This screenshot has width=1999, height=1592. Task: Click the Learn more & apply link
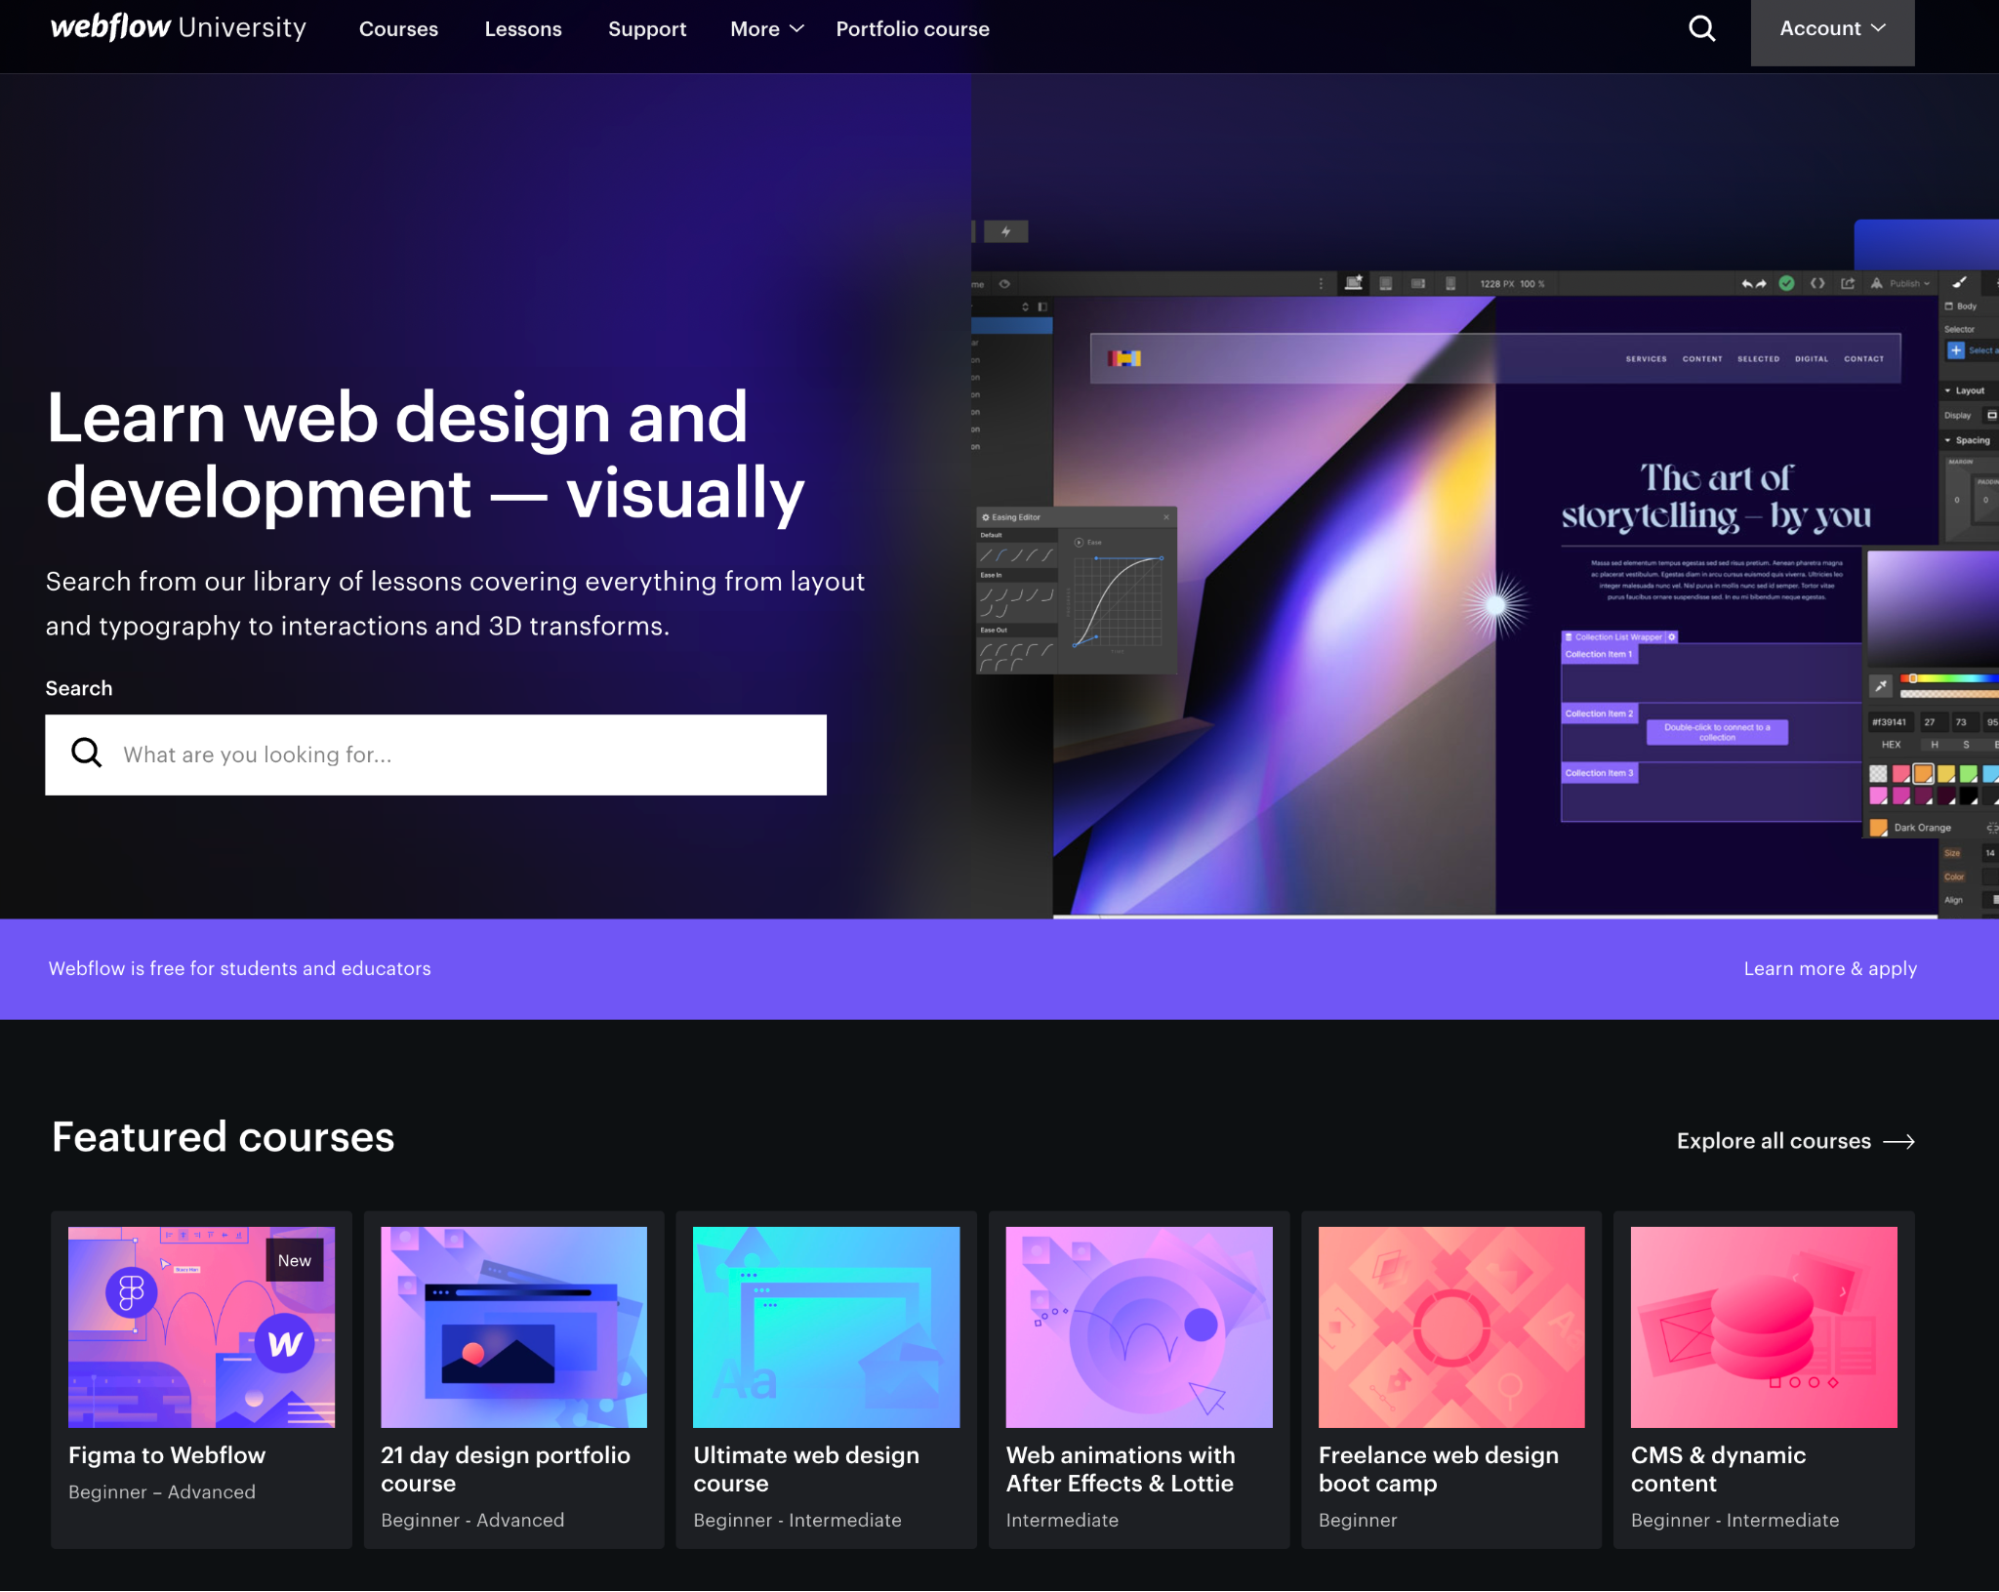(1830, 967)
